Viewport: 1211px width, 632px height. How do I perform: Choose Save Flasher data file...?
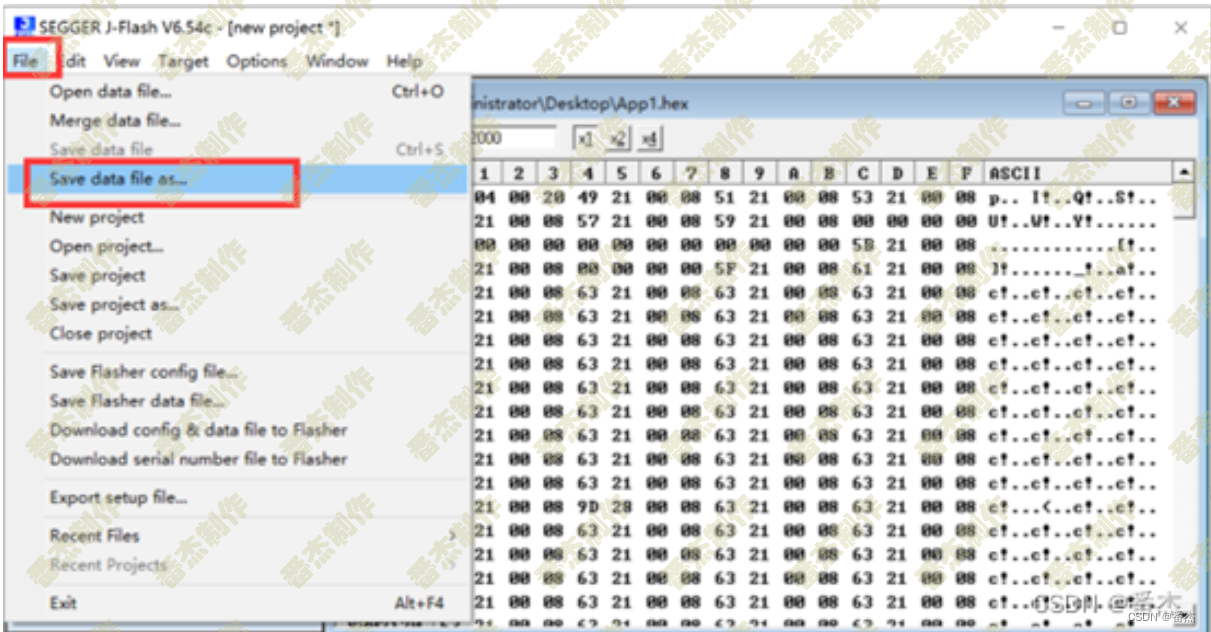click(238, 401)
